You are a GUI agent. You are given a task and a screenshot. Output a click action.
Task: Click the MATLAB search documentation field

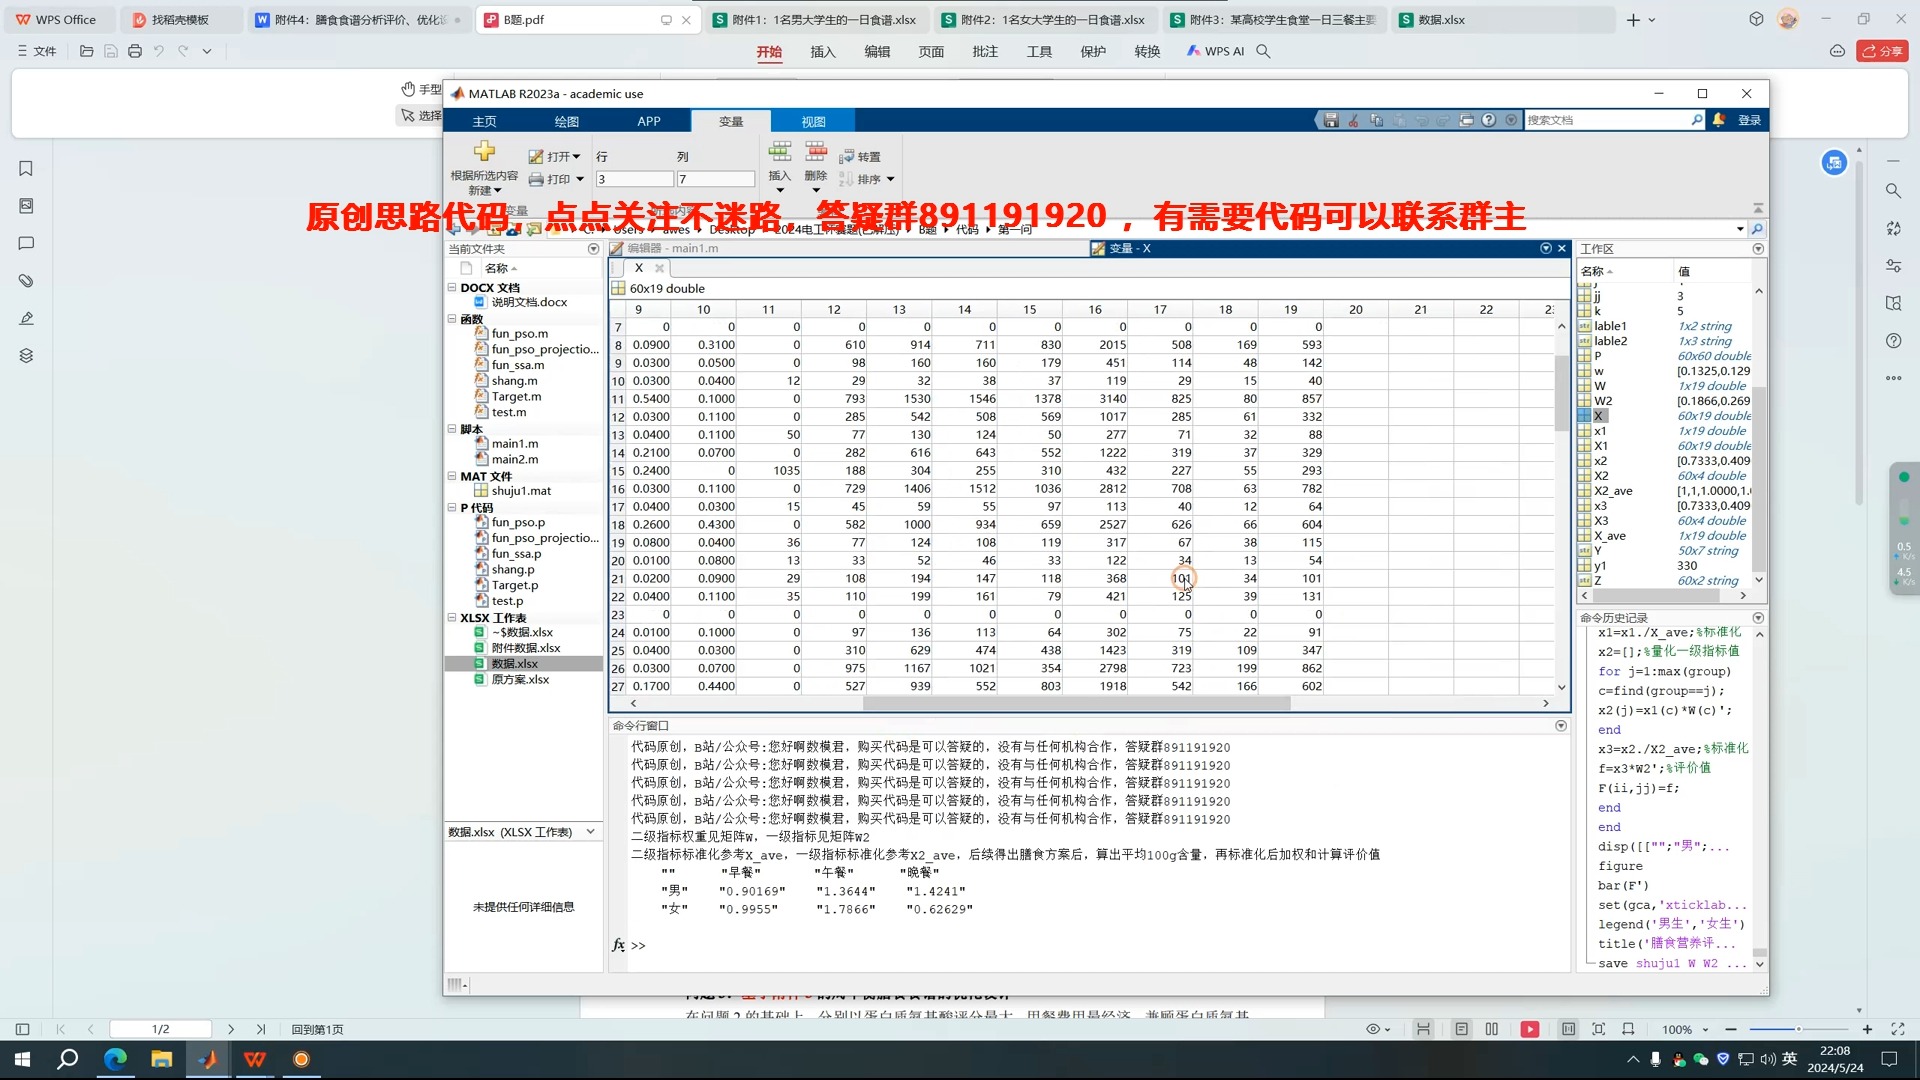point(1606,120)
